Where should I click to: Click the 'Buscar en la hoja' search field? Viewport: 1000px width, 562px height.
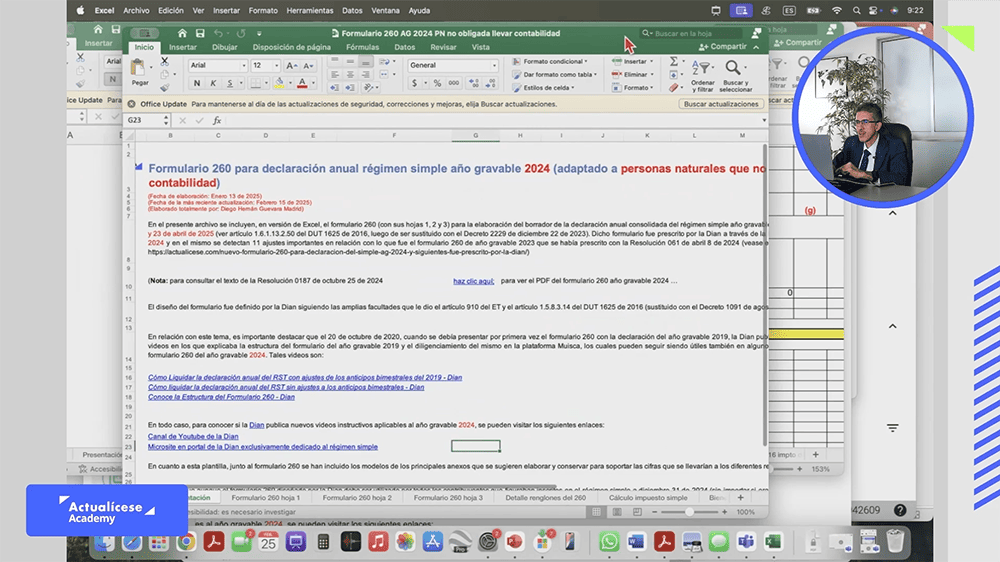tap(692, 33)
